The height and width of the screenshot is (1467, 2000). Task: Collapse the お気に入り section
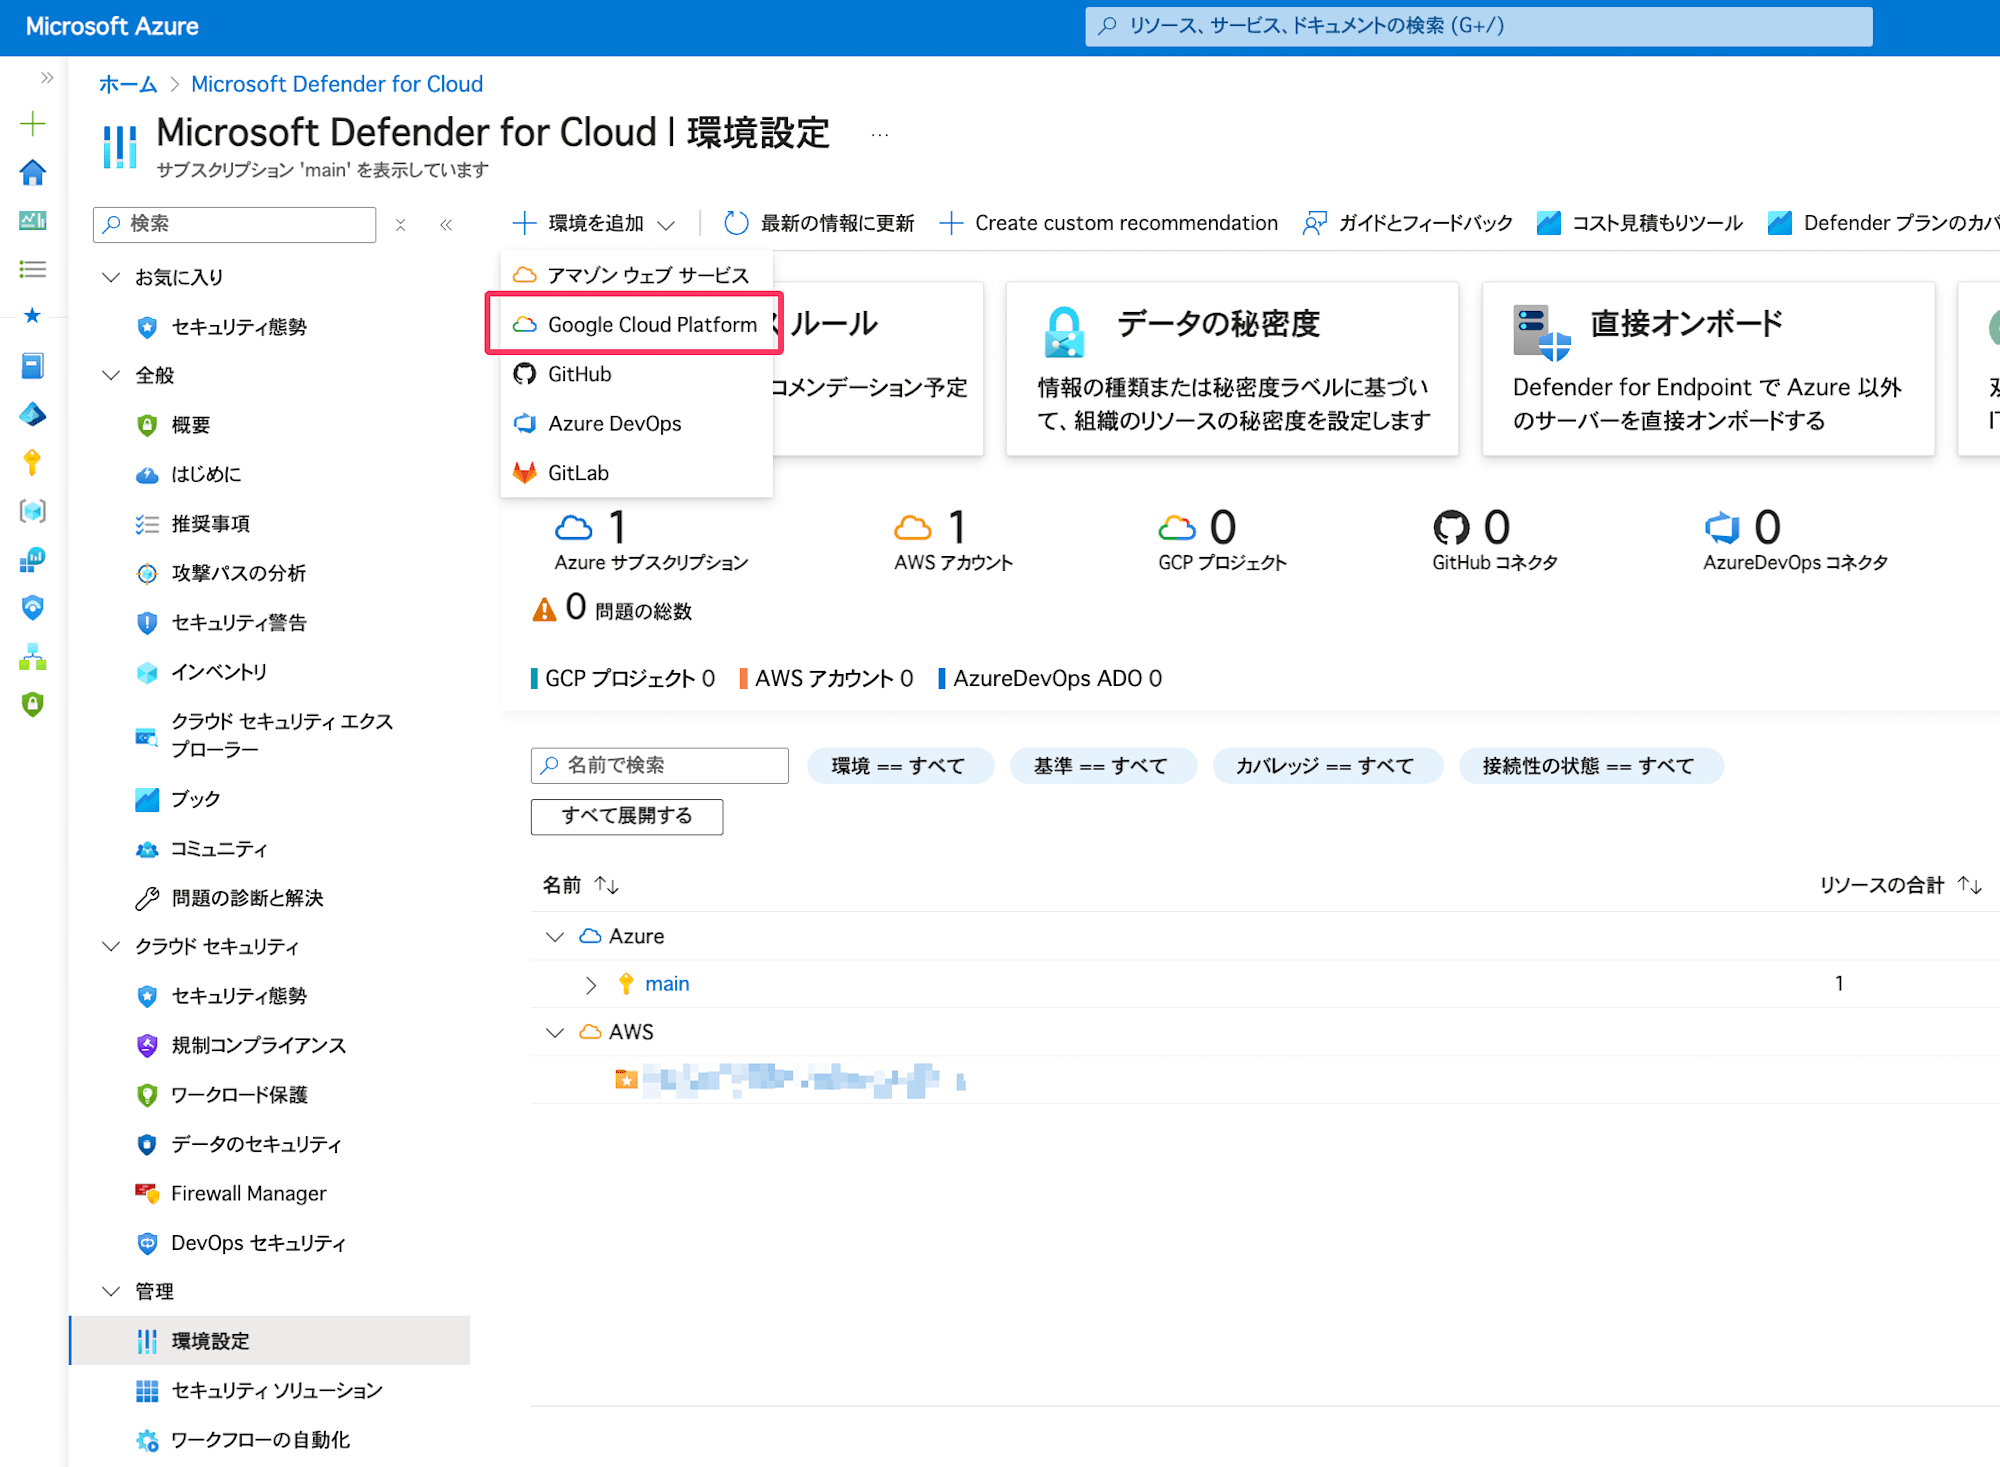click(111, 277)
